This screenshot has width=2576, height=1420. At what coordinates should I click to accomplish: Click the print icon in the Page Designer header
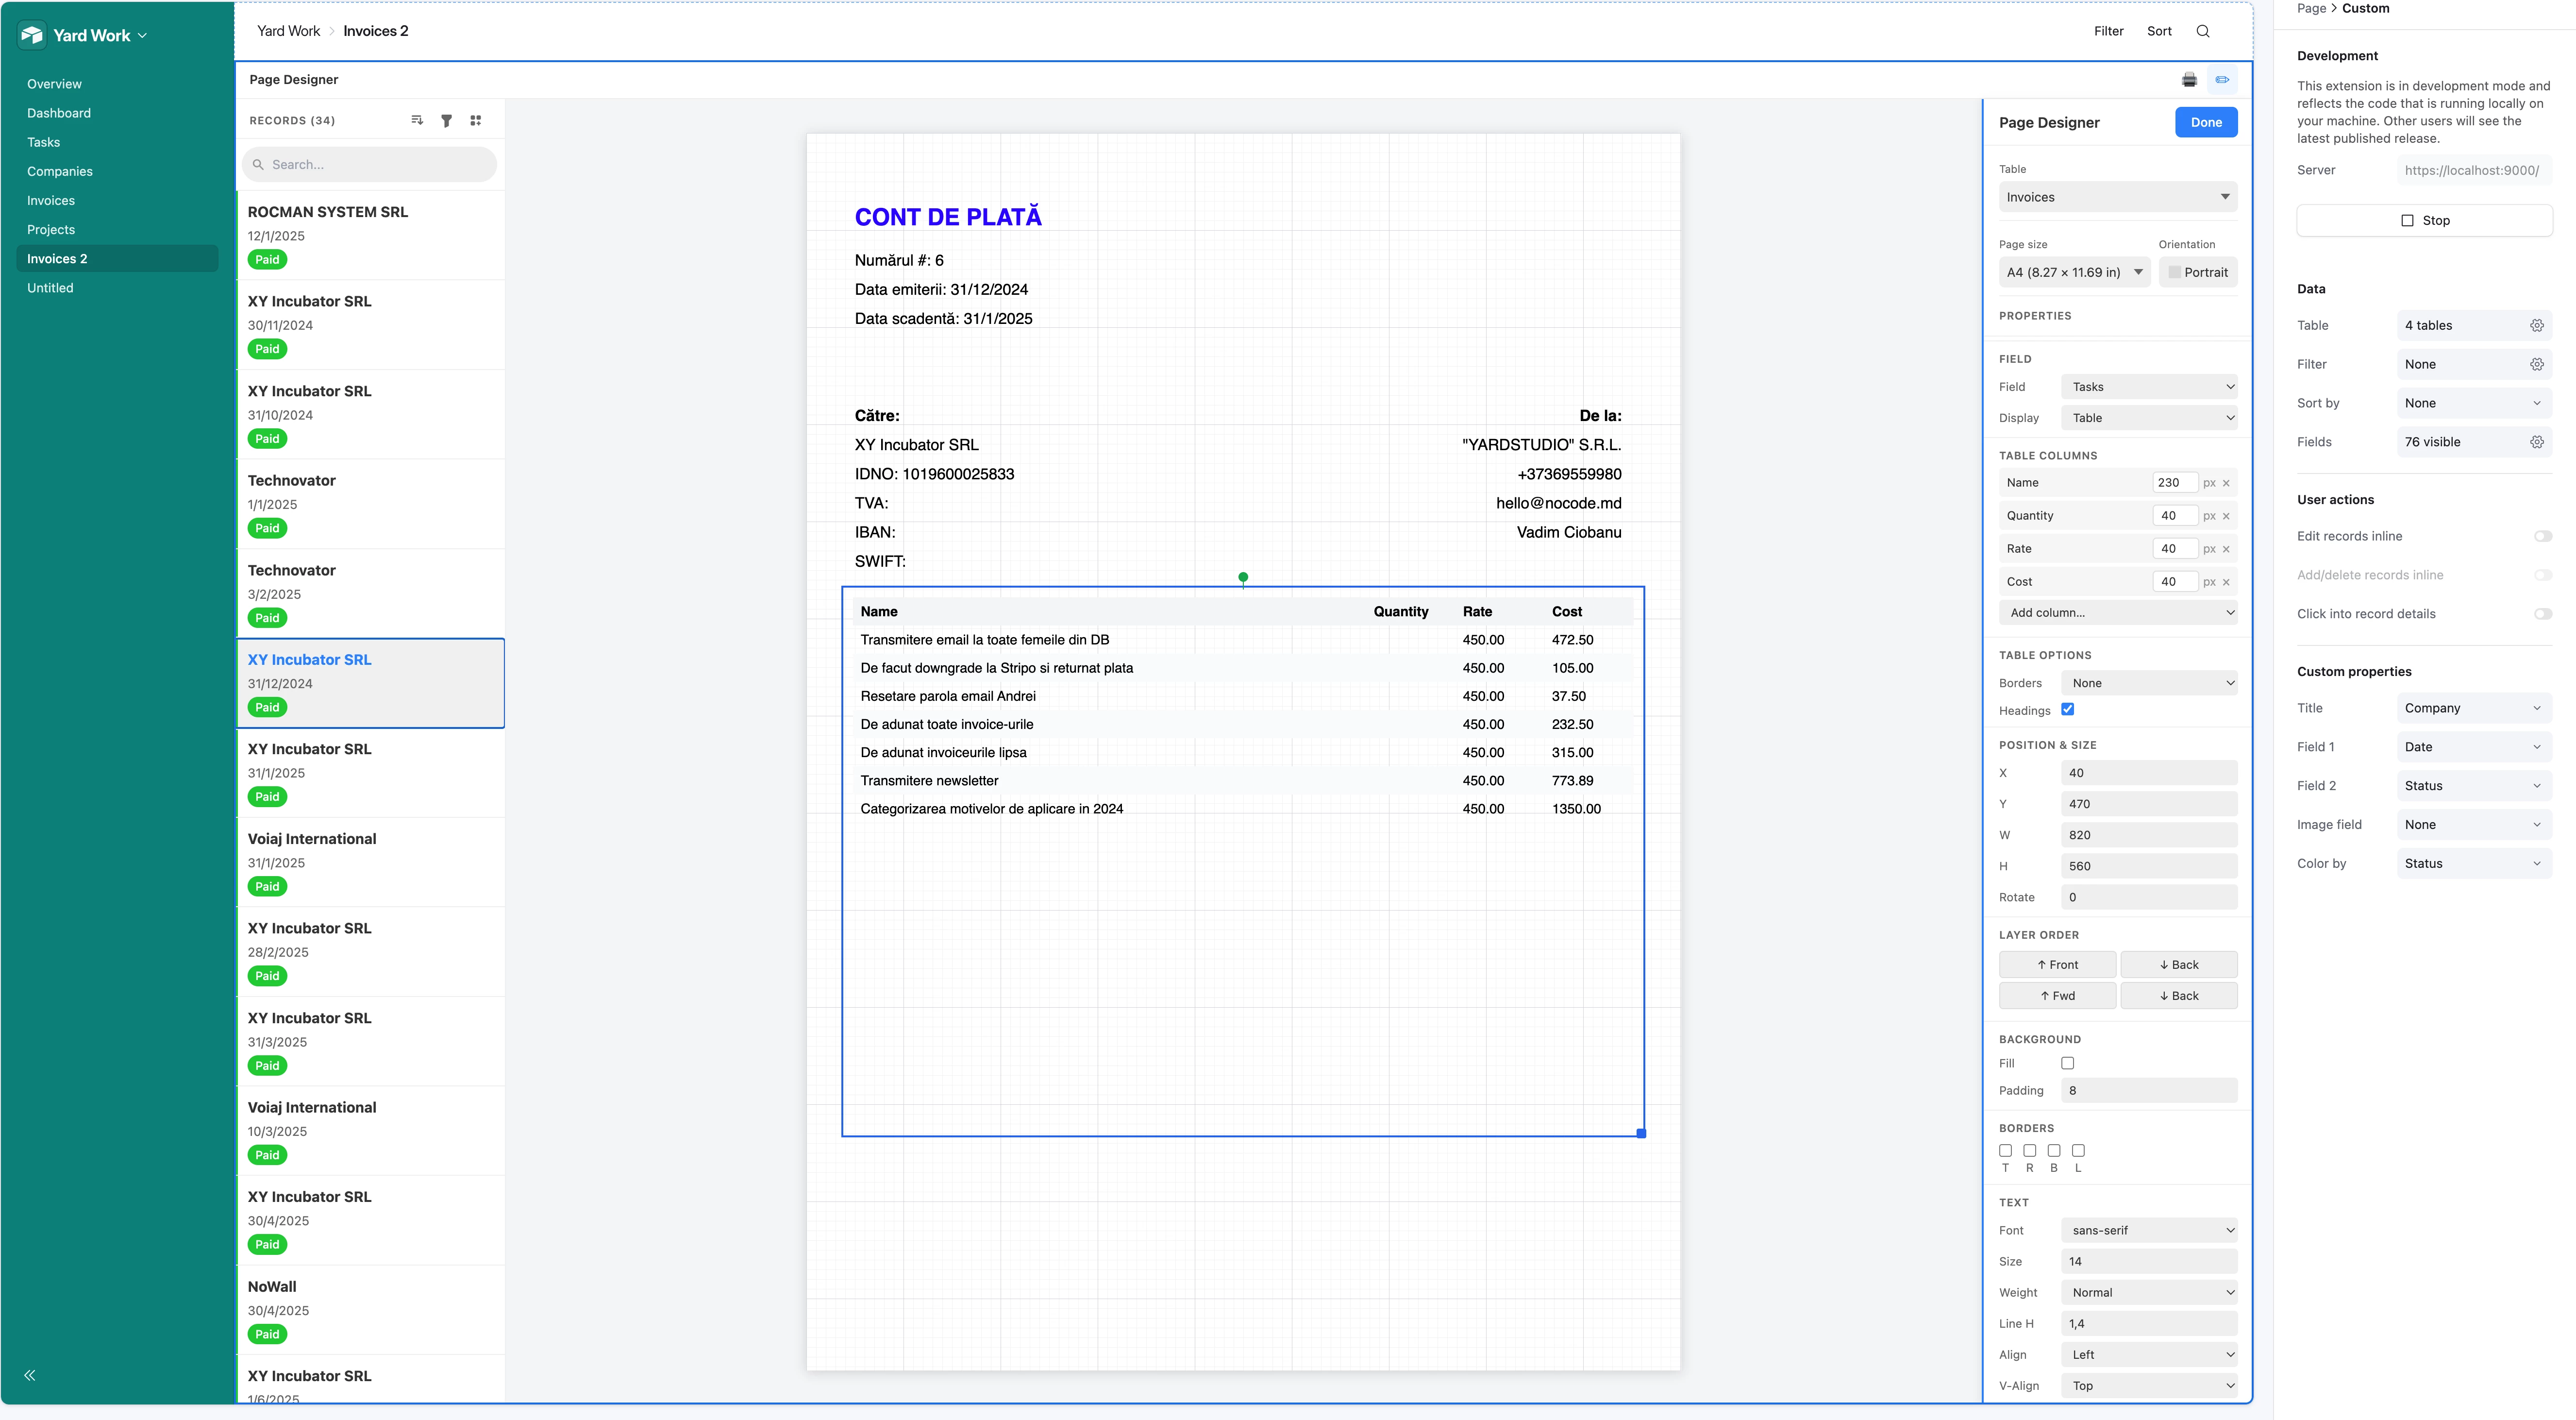click(2189, 80)
